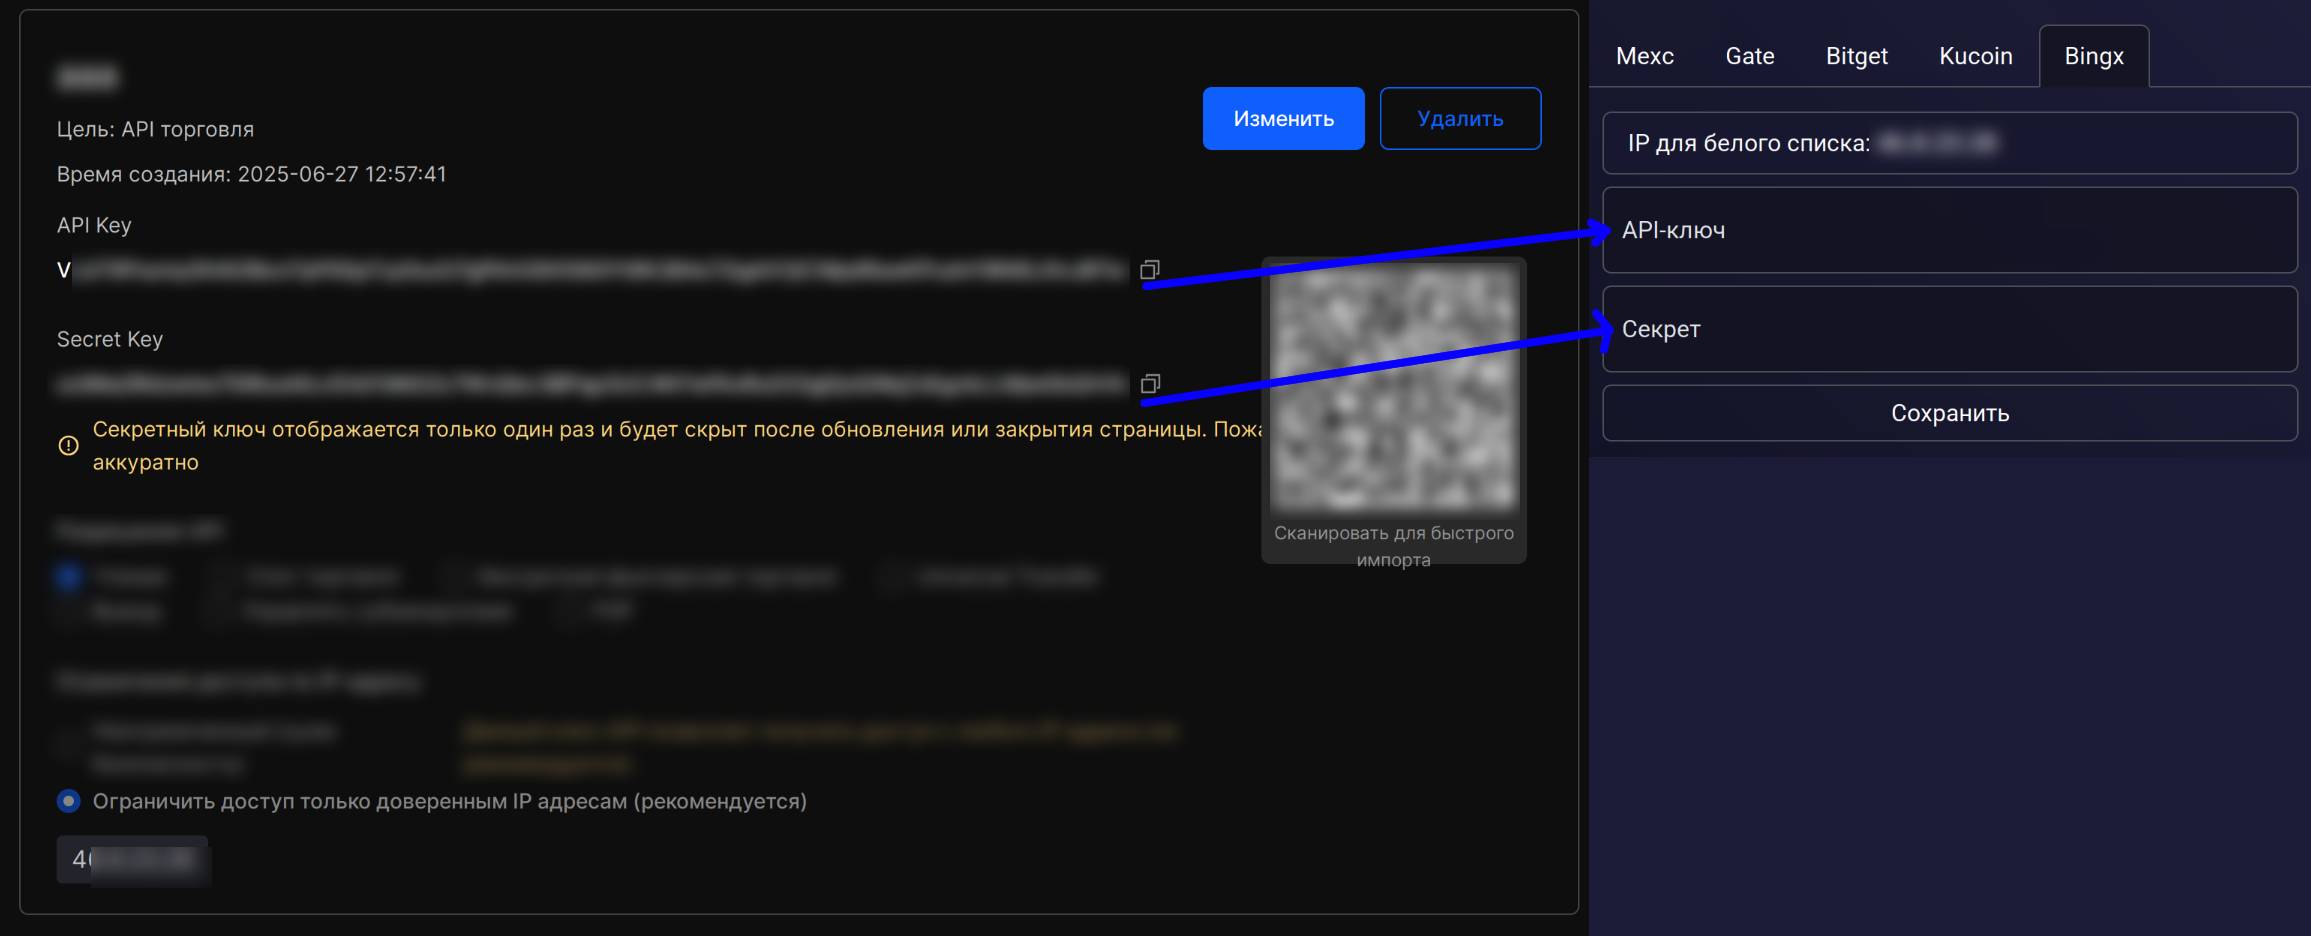Viewport: 2311px width, 936px height.
Task: Click the Сканировать для быстрого импорта caption
Action: click(1394, 546)
